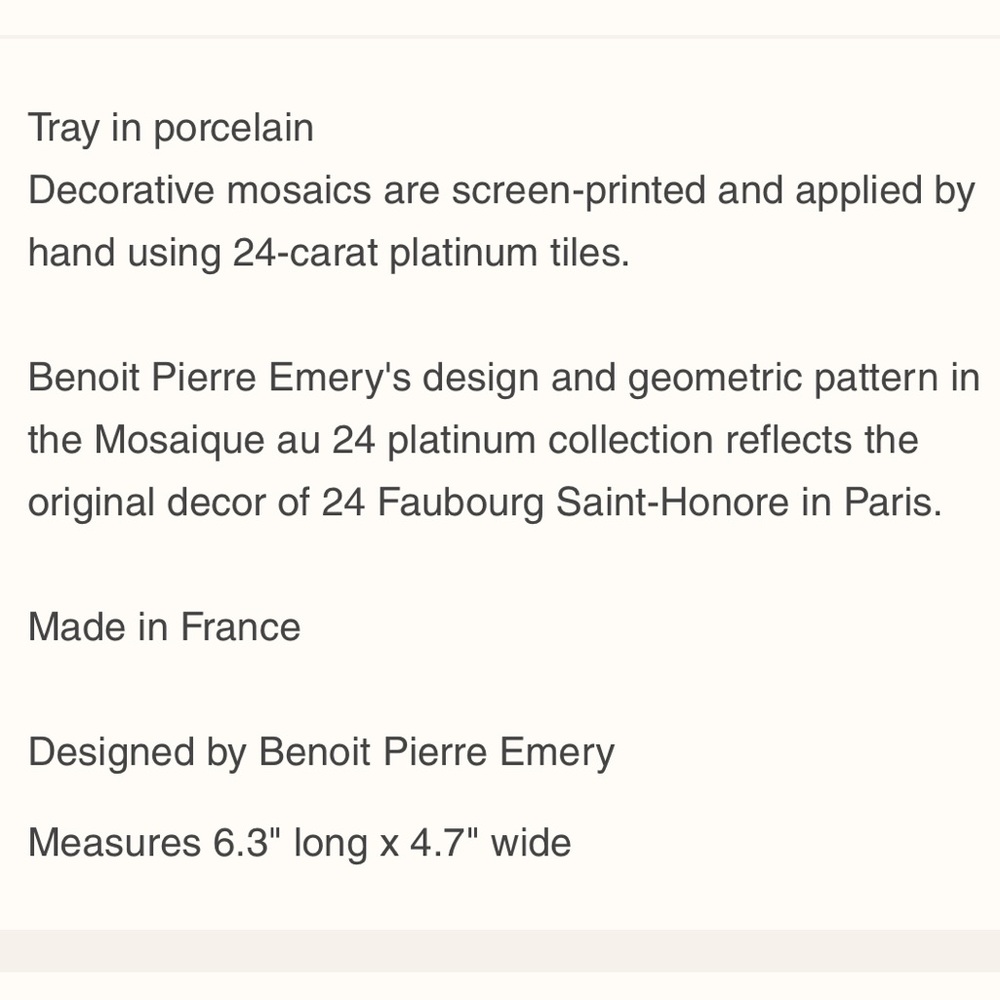Click the word 'collection' in second paragraph
The height and width of the screenshot is (1000, 1000).
coord(630,440)
